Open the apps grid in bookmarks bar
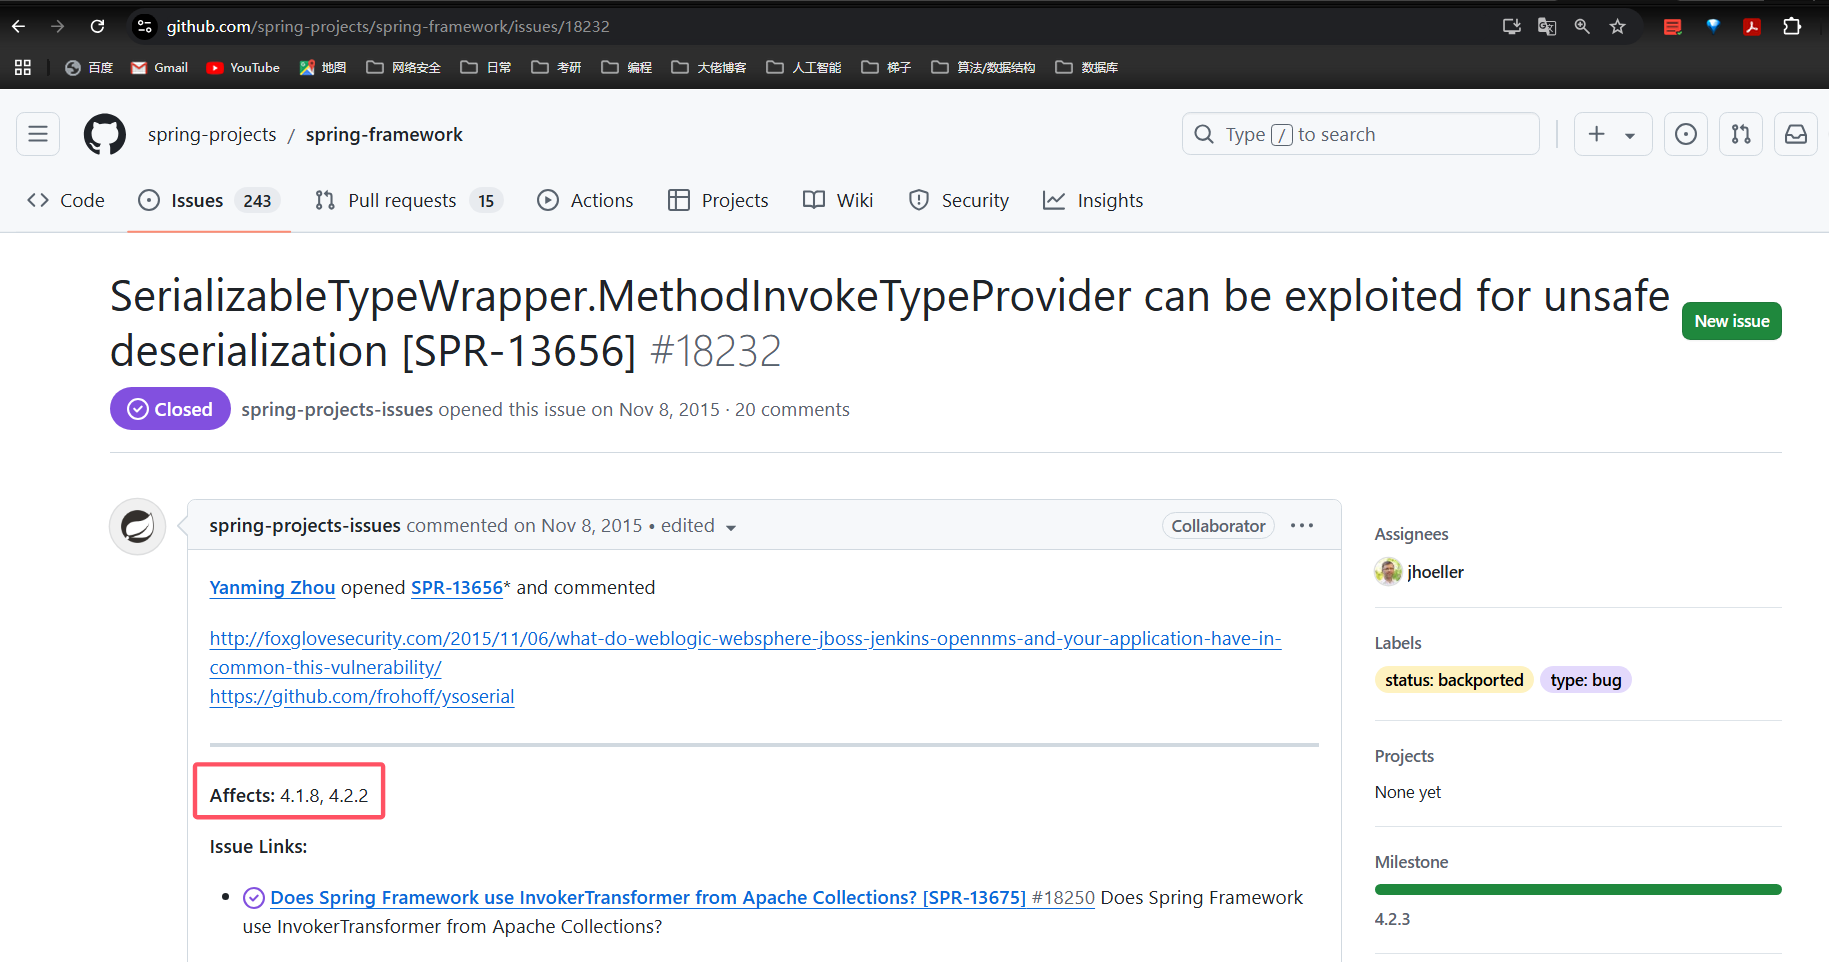The height and width of the screenshot is (962, 1829). tap(23, 67)
